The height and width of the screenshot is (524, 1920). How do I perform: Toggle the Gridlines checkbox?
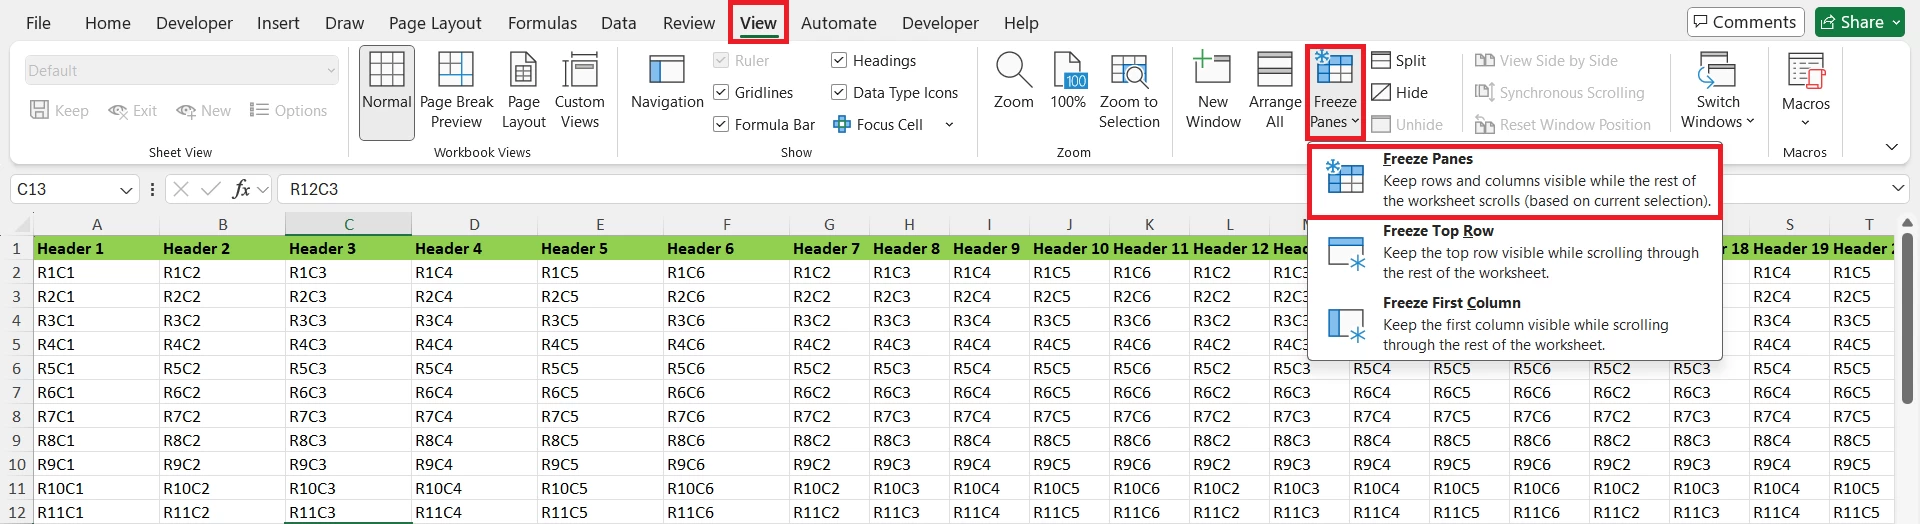[721, 93]
